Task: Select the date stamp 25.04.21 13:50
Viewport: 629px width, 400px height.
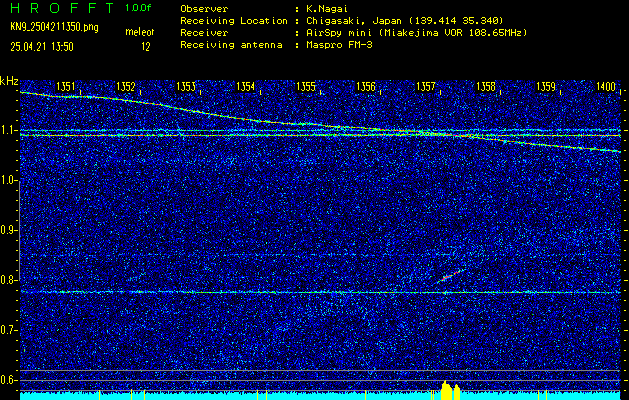Action: pyautogui.click(x=42, y=47)
